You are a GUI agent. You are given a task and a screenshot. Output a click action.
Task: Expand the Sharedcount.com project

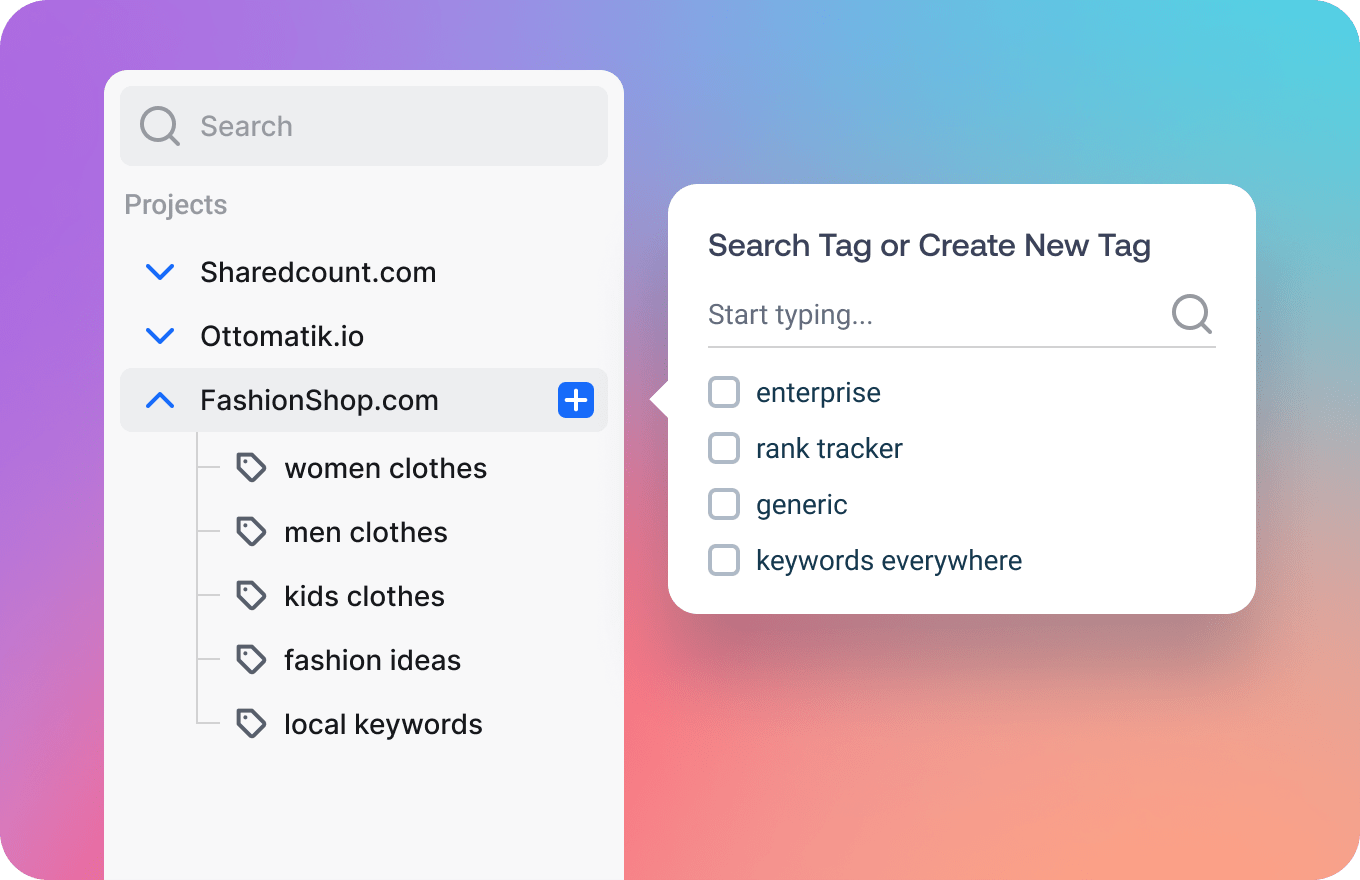[x=159, y=271]
